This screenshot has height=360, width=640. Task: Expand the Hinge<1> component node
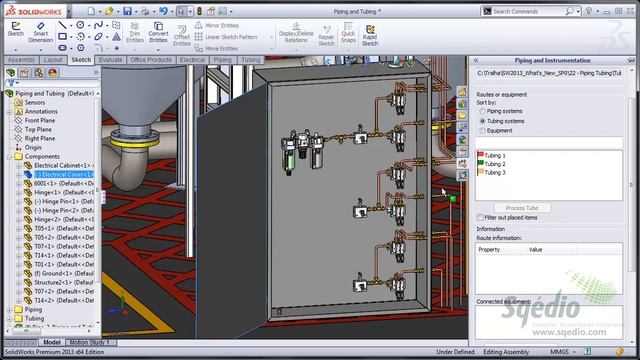pyautogui.click(x=18, y=193)
